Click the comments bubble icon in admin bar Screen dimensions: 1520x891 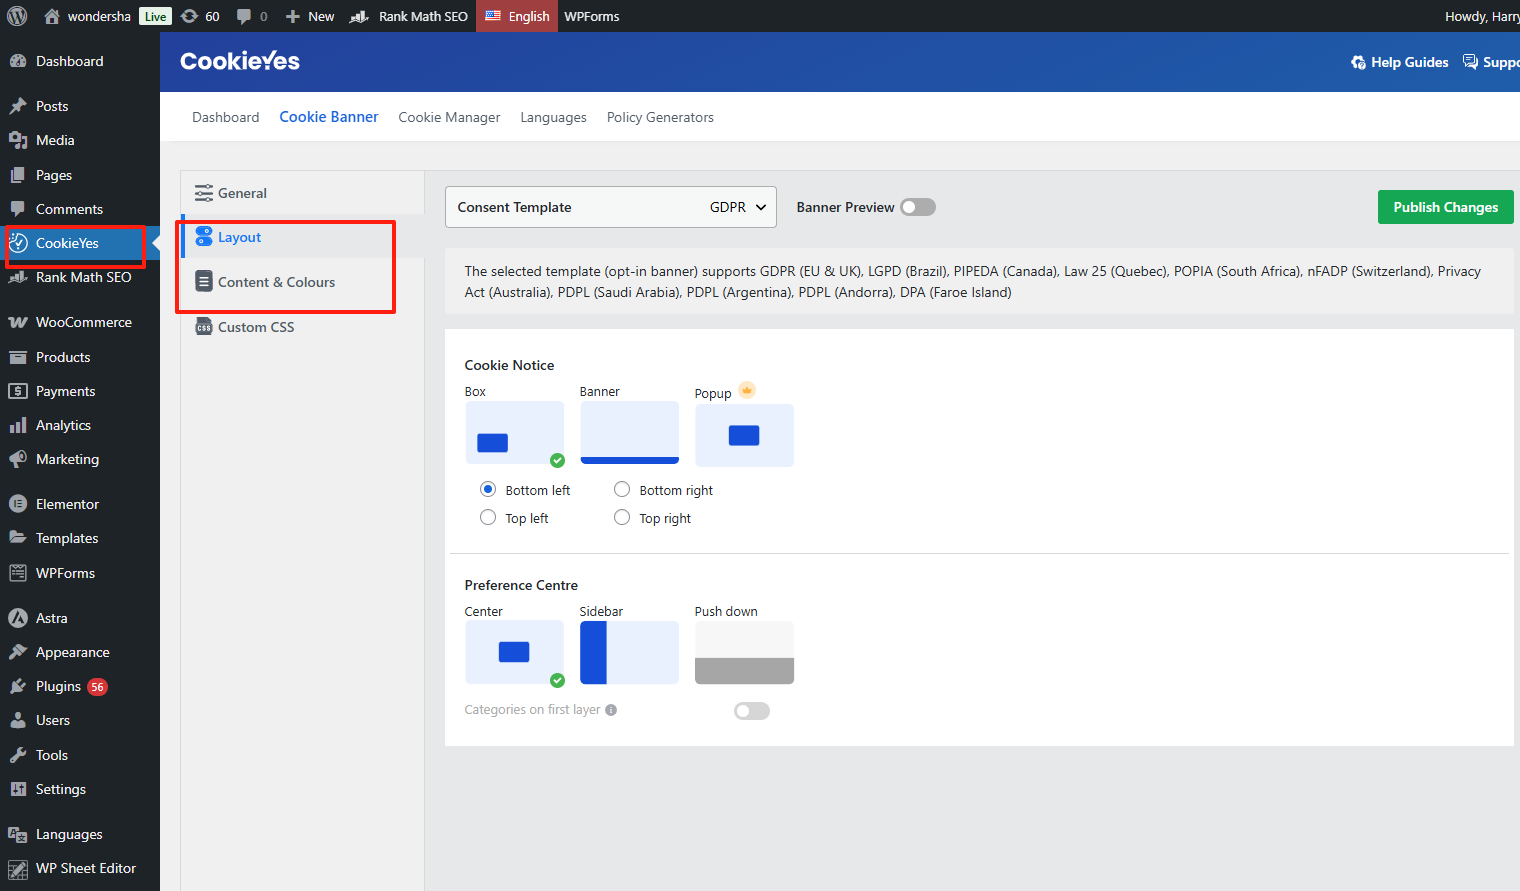click(244, 16)
